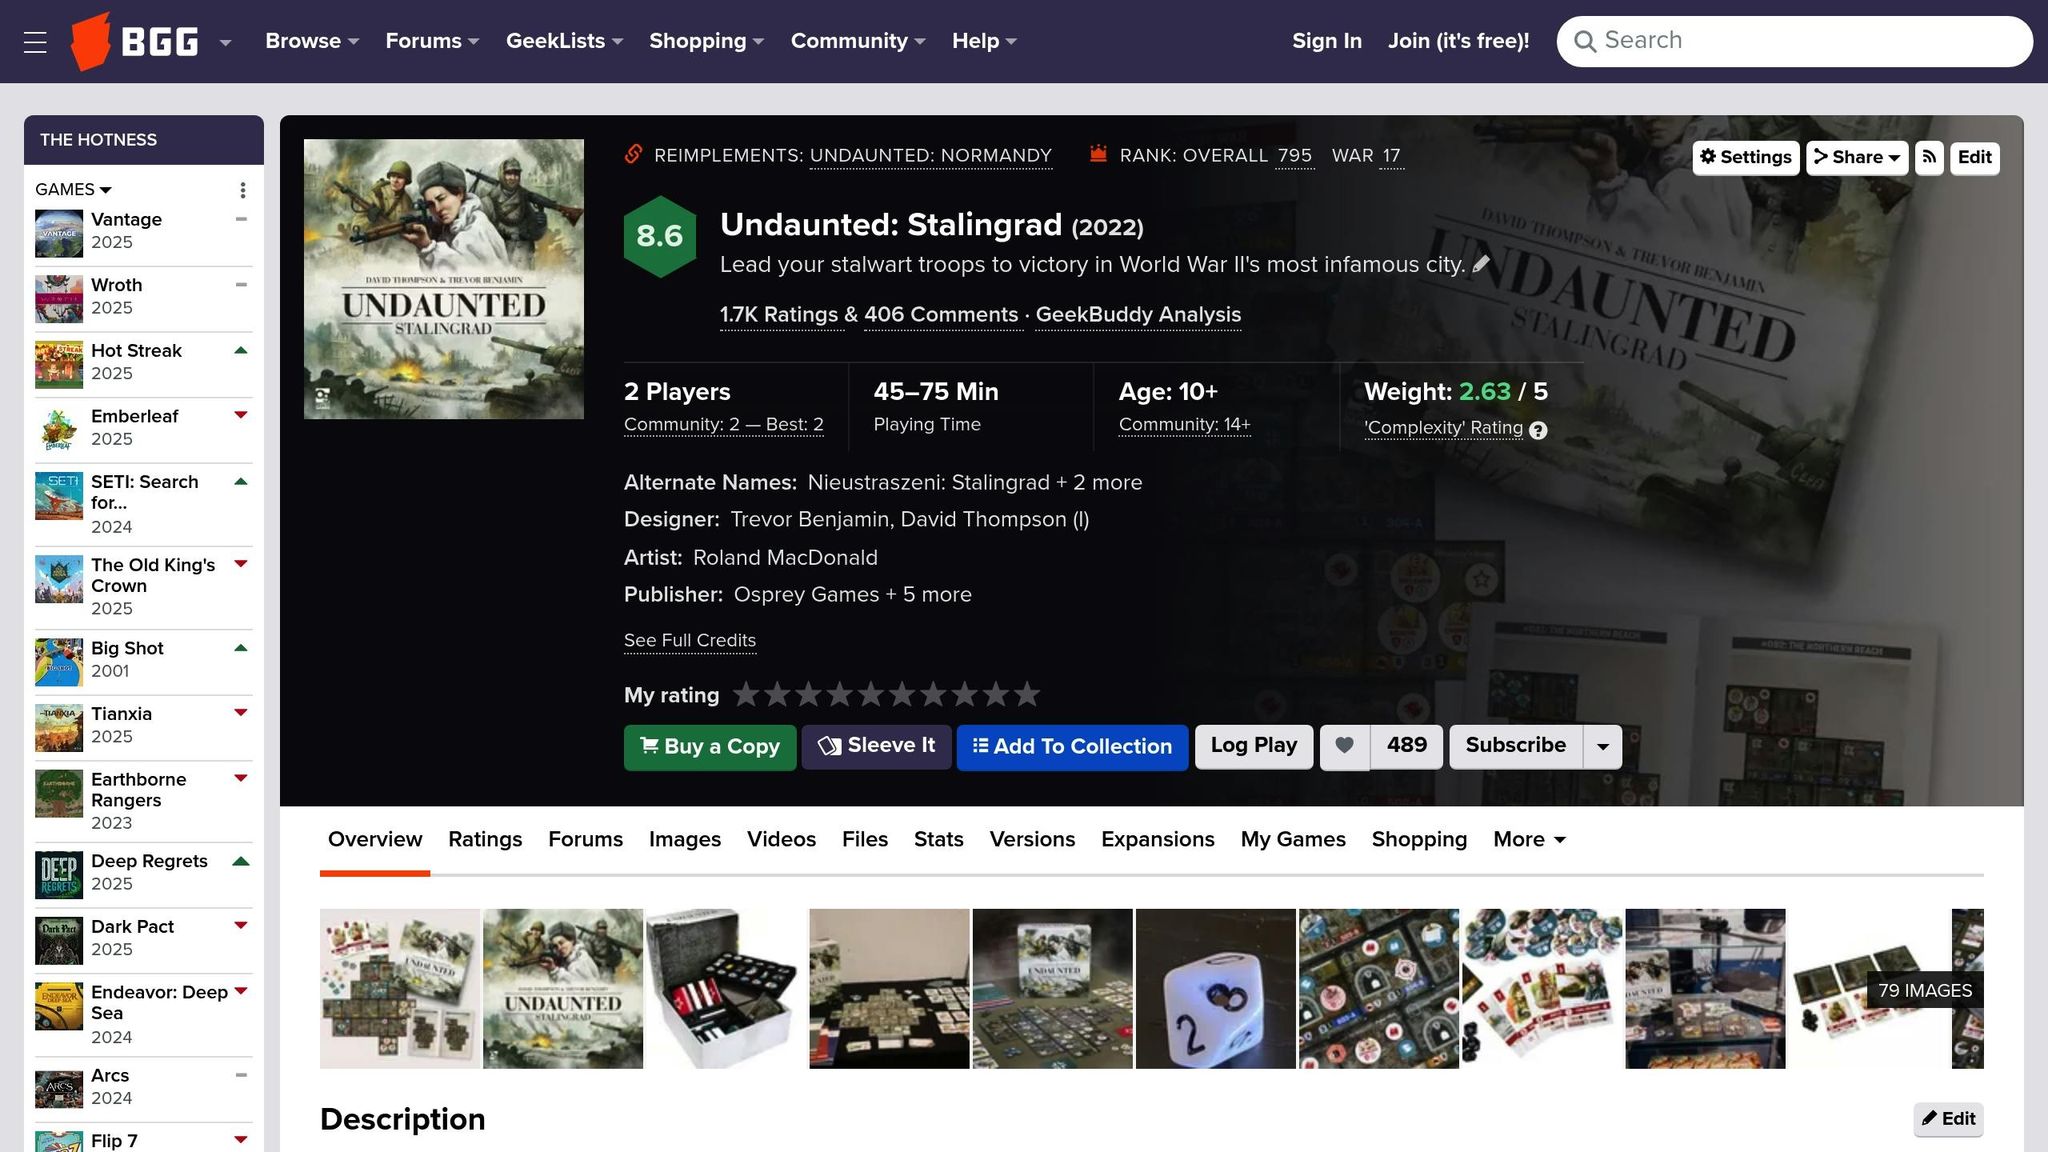Image resolution: width=2048 pixels, height=1152 pixels.
Task: Click Wroth game thumbnail in Hotness
Action: tap(59, 299)
